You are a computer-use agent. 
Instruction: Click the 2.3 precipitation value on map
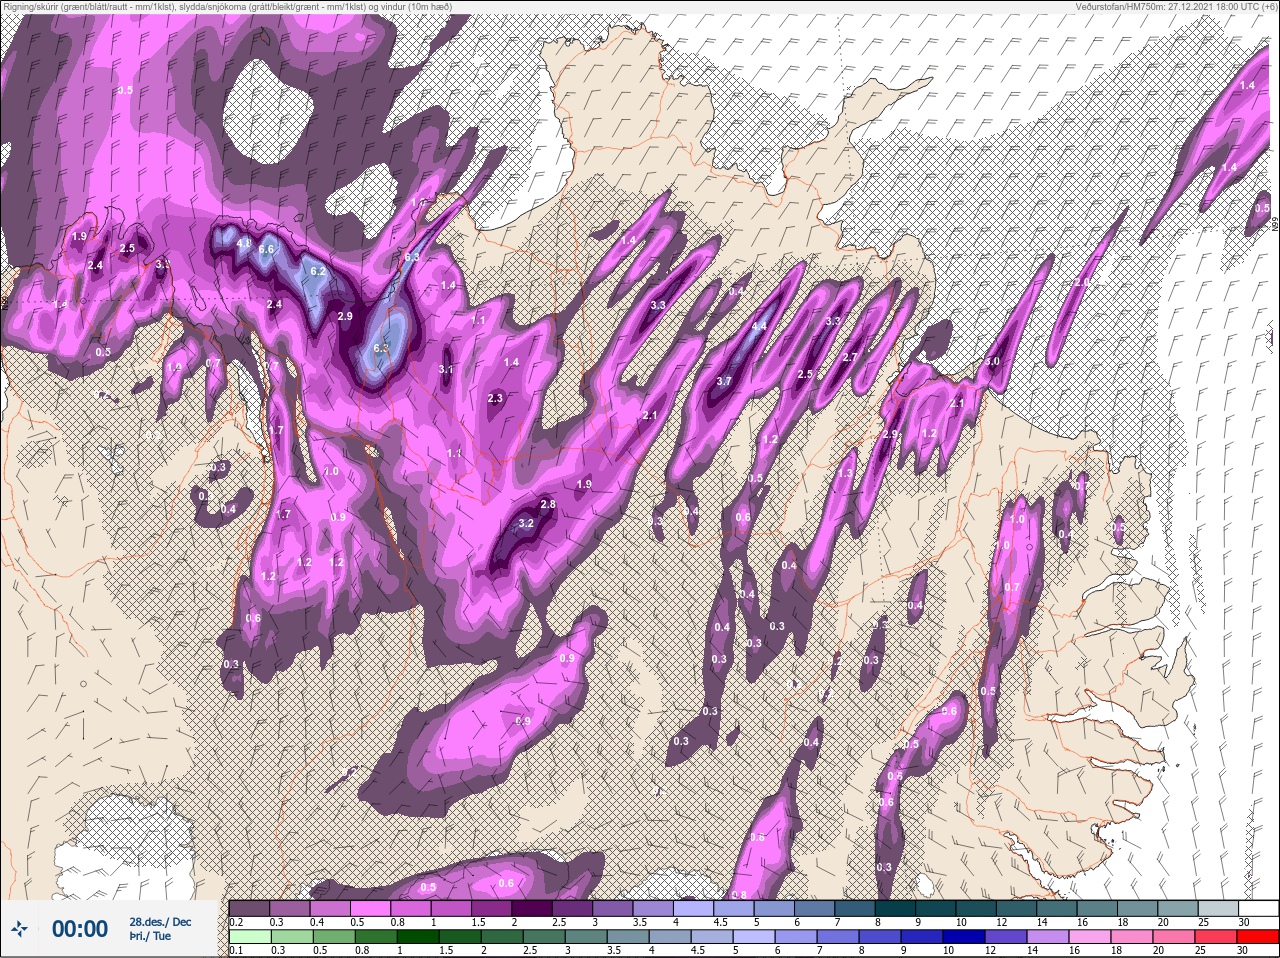(495, 398)
